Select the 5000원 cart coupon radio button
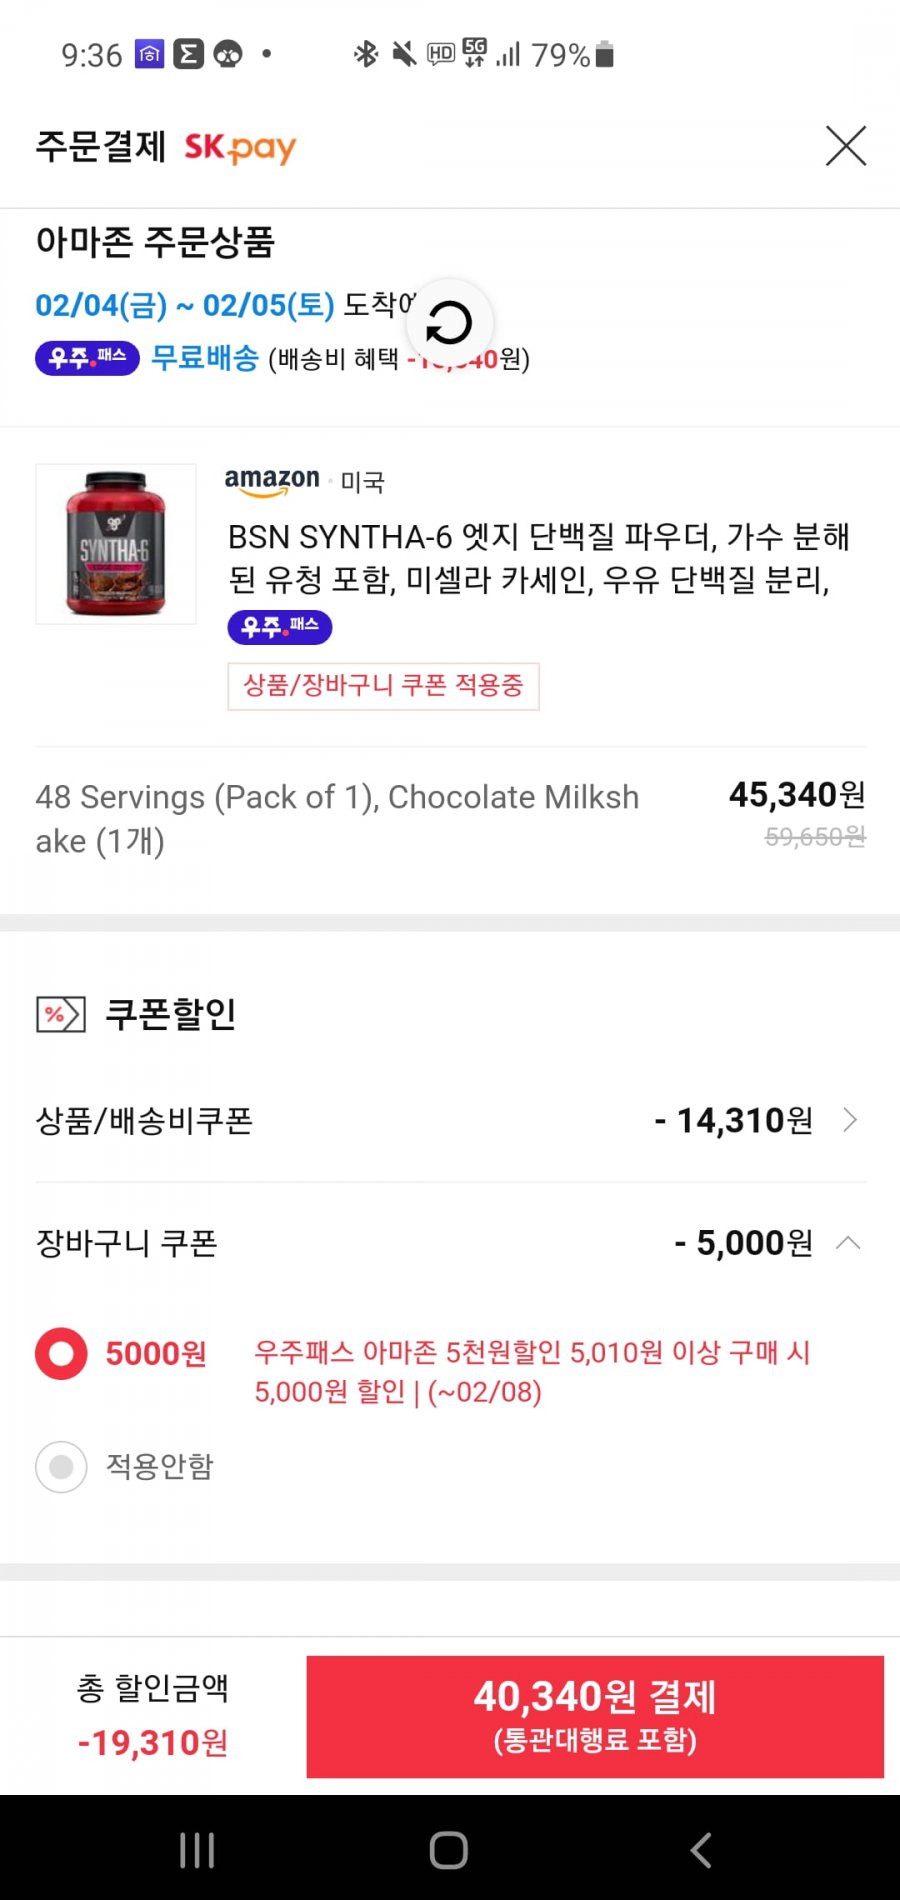This screenshot has height=1900, width=900. 61,1354
